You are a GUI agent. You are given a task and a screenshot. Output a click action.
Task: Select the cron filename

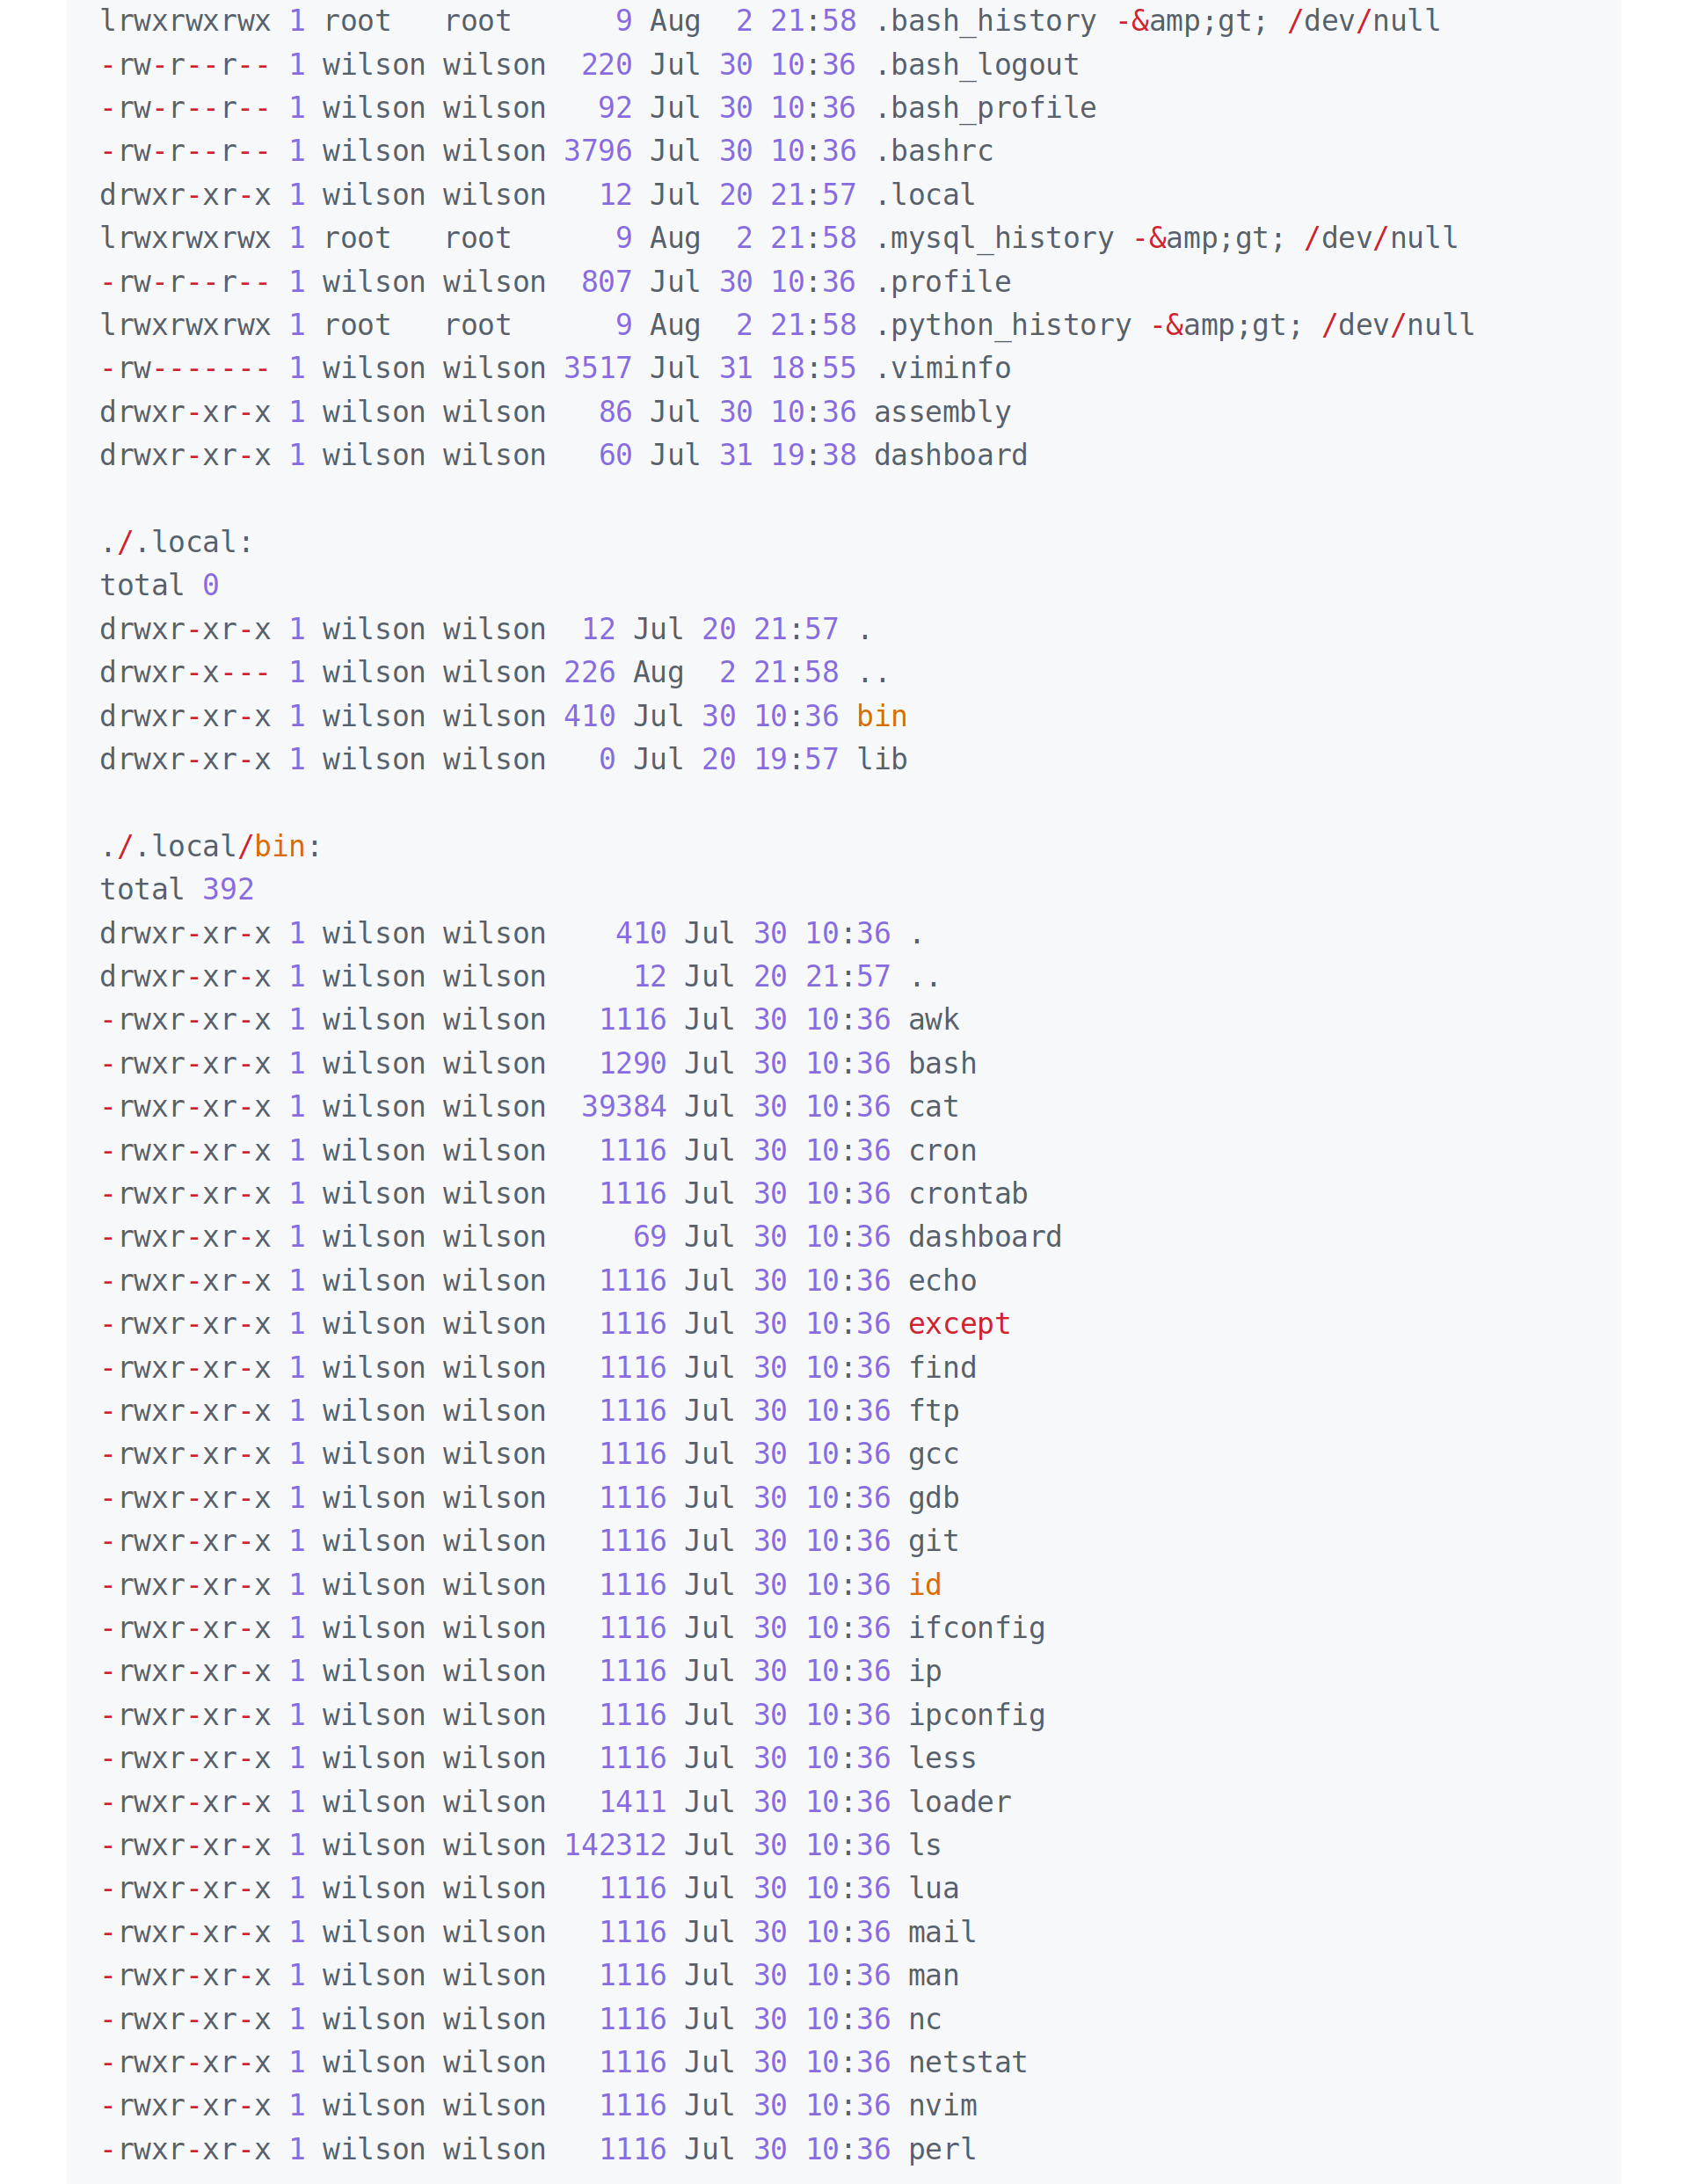point(943,1150)
